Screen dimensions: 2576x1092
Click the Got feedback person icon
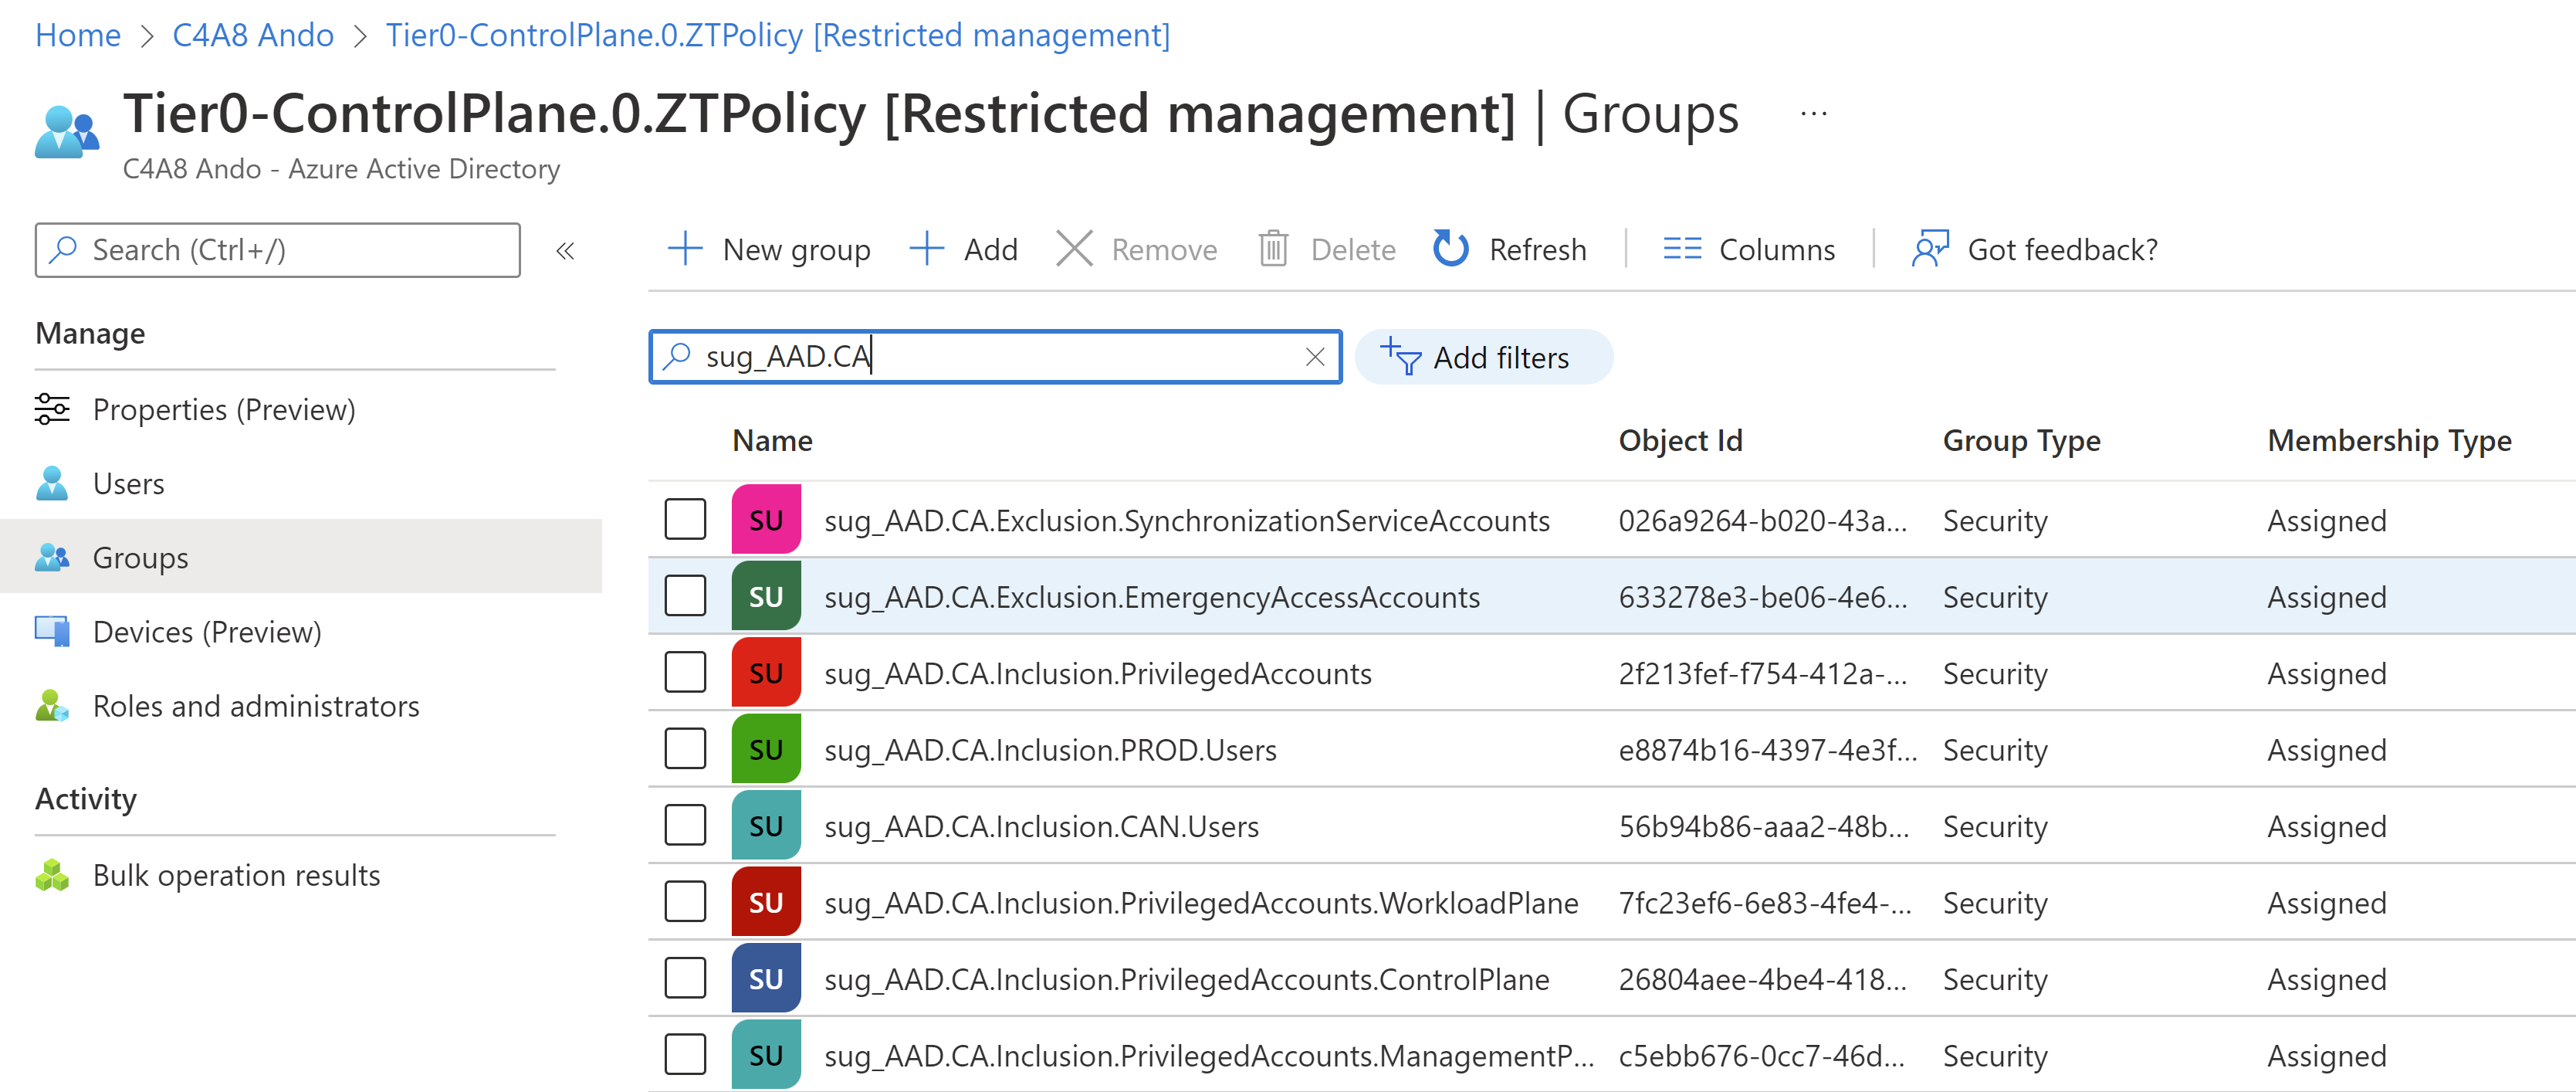coord(1930,248)
